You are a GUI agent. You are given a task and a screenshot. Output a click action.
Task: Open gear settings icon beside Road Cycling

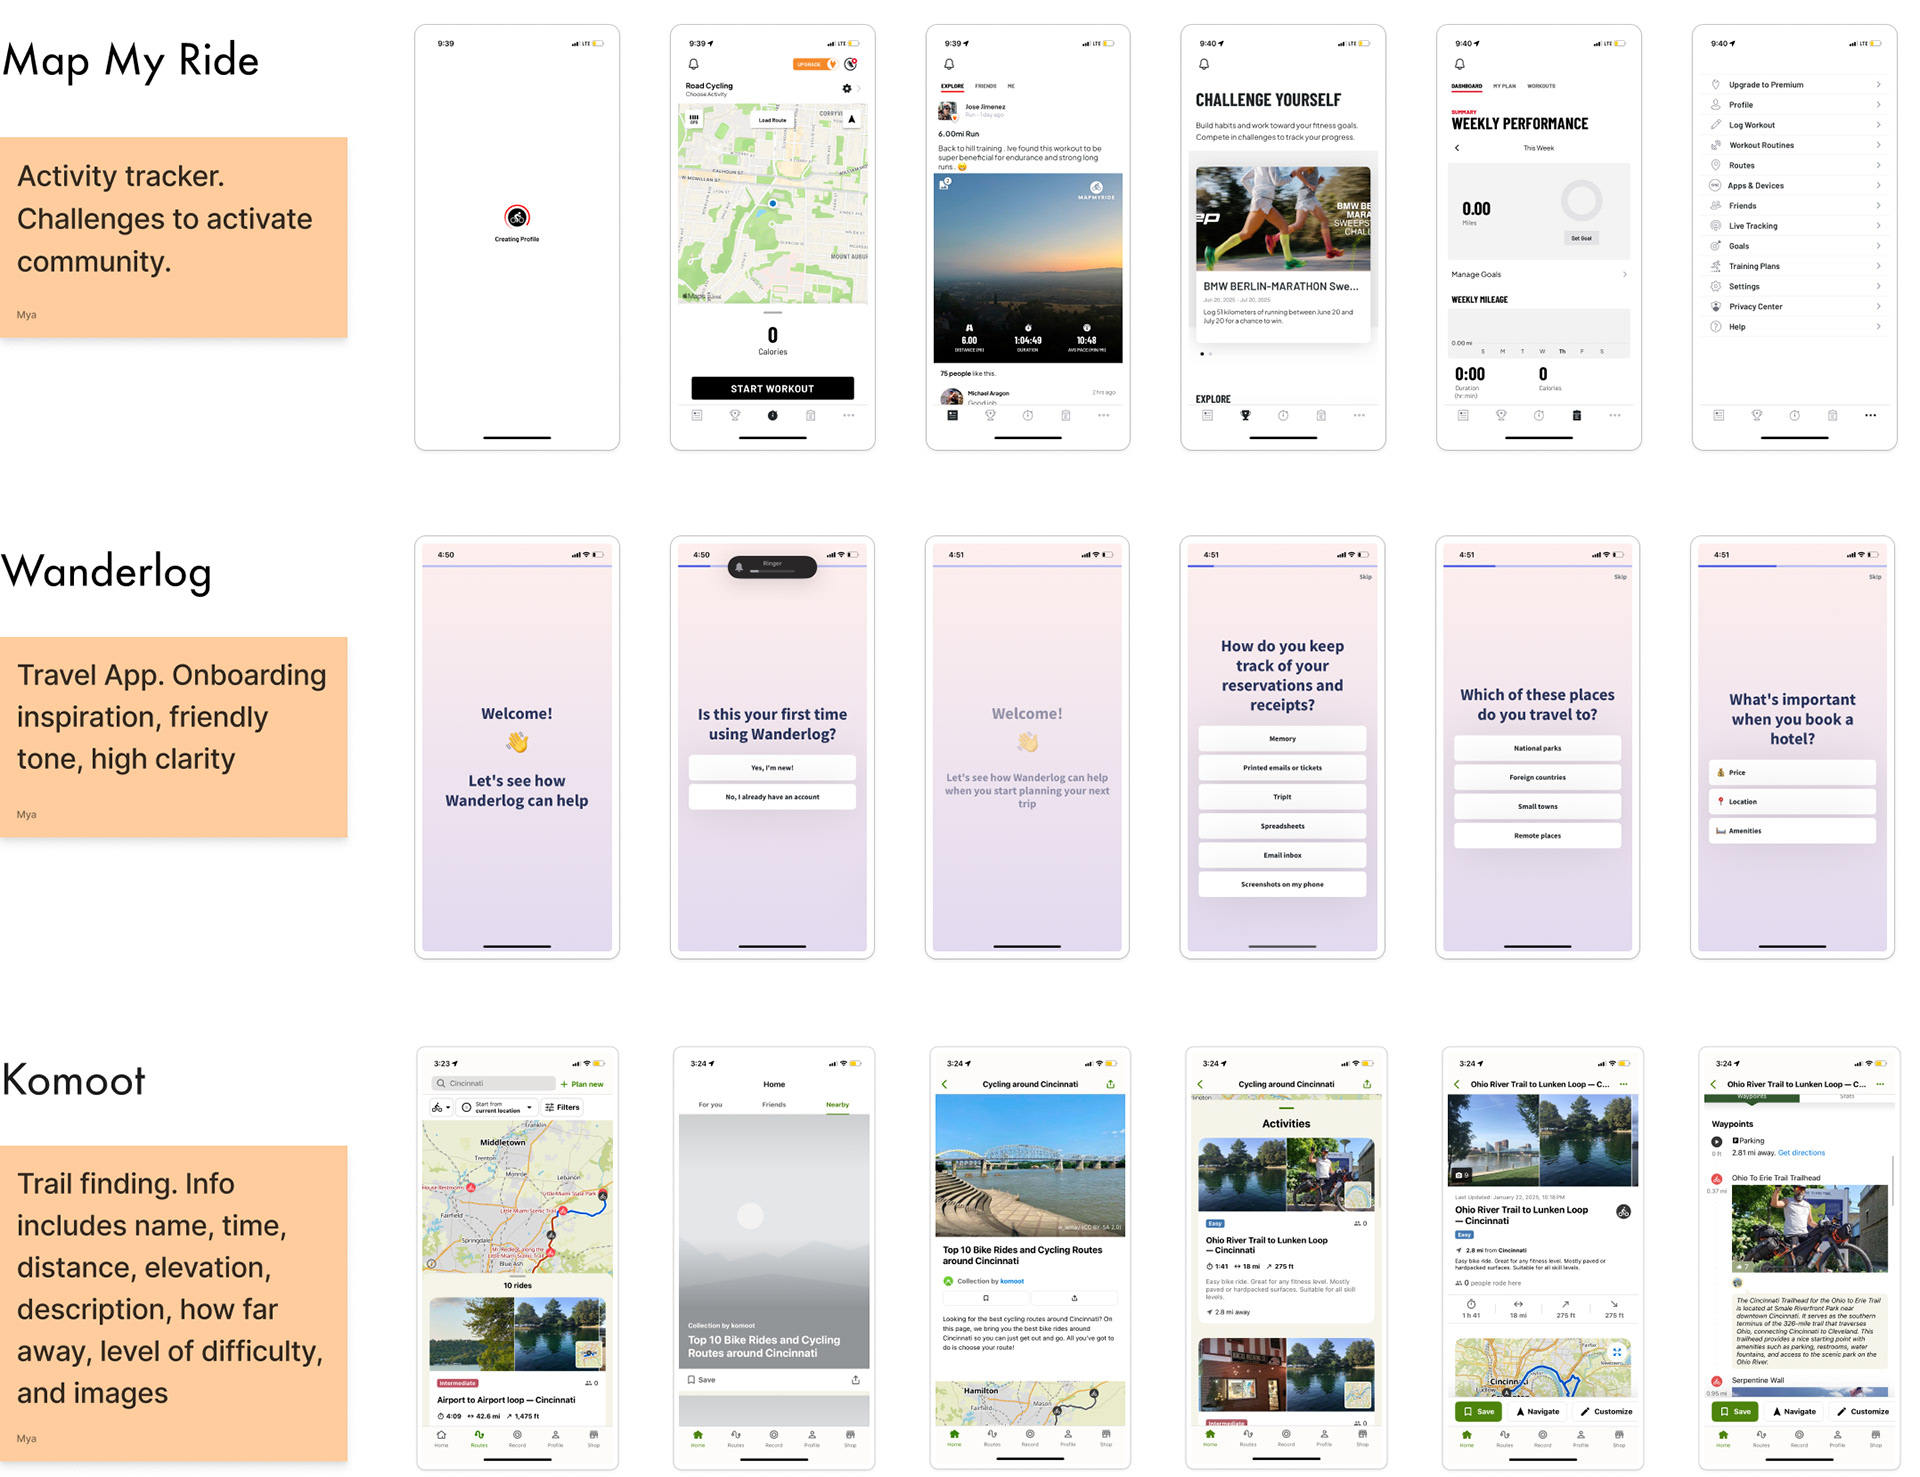(x=847, y=89)
